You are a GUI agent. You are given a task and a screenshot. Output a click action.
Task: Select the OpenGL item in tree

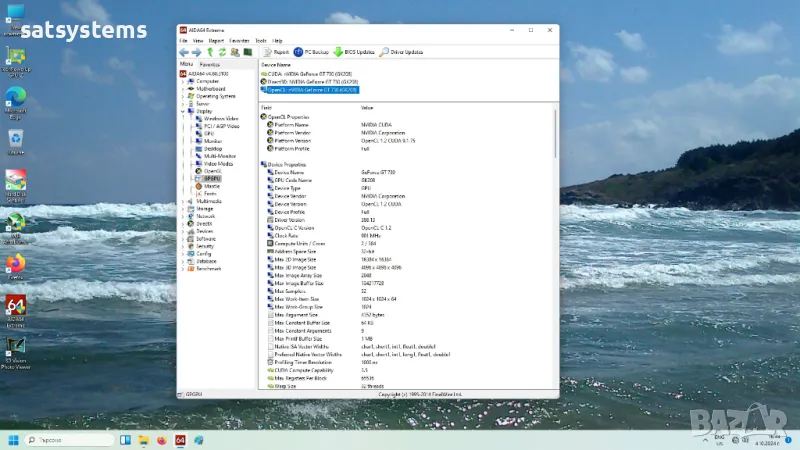pyautogui.click(x=212, y=171)
